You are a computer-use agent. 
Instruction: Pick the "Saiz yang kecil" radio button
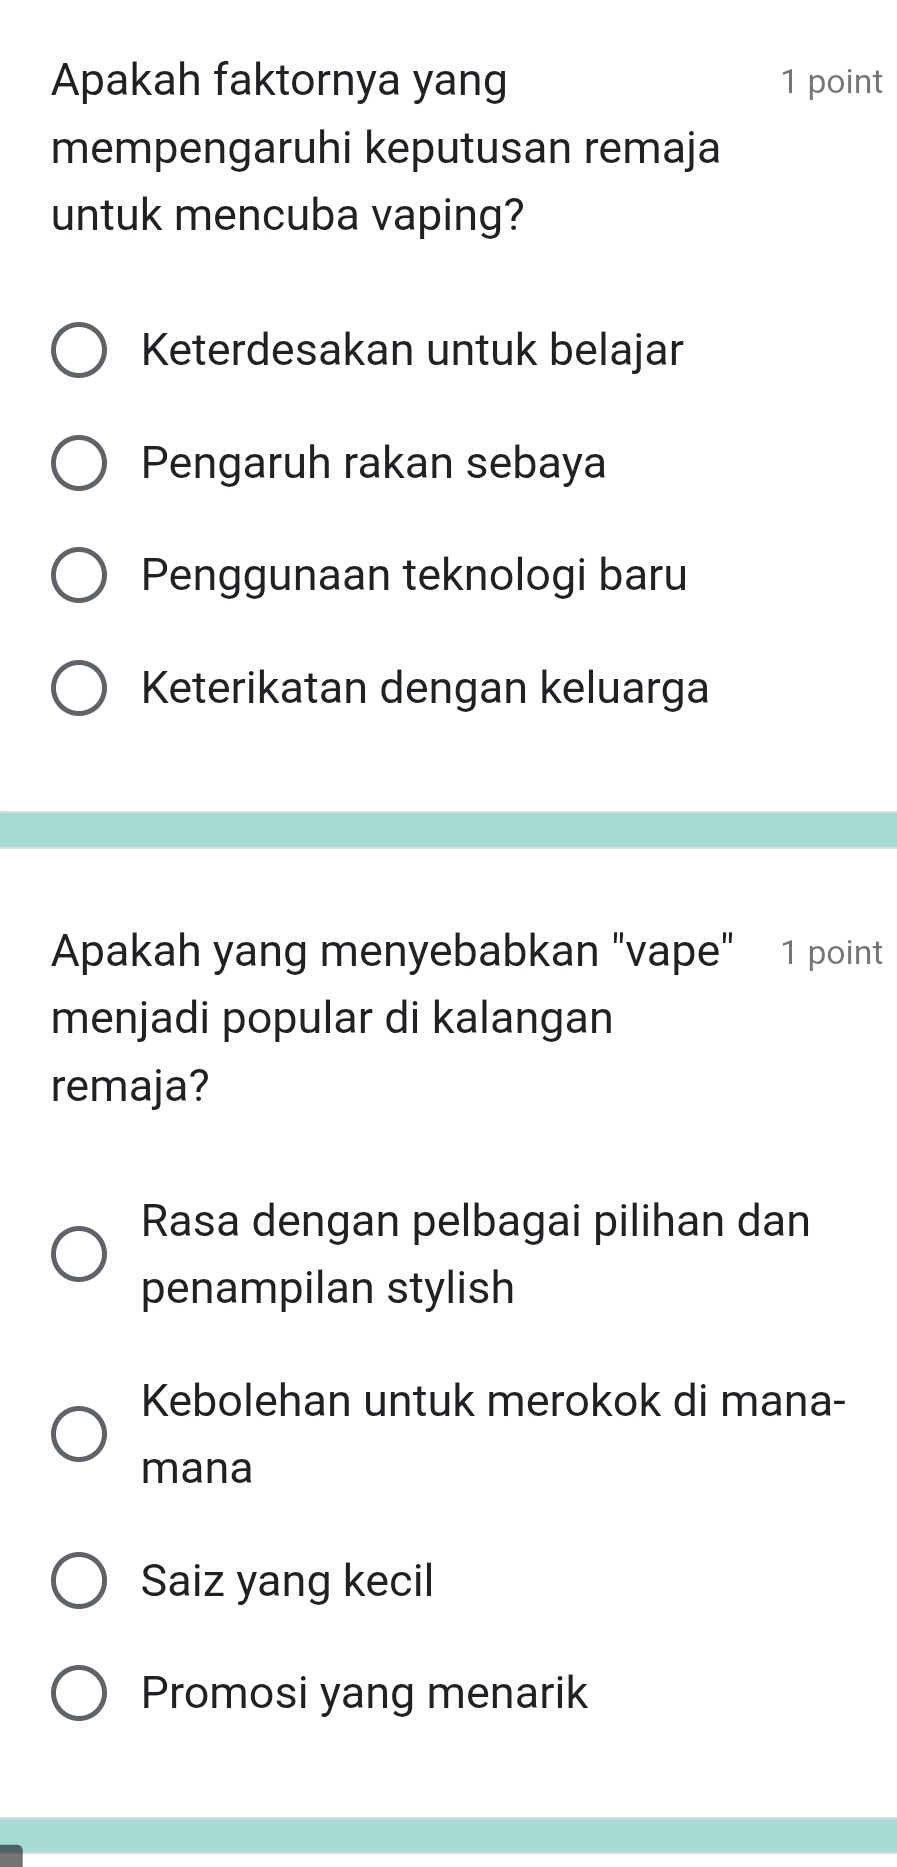click(x=78, y=1581)
